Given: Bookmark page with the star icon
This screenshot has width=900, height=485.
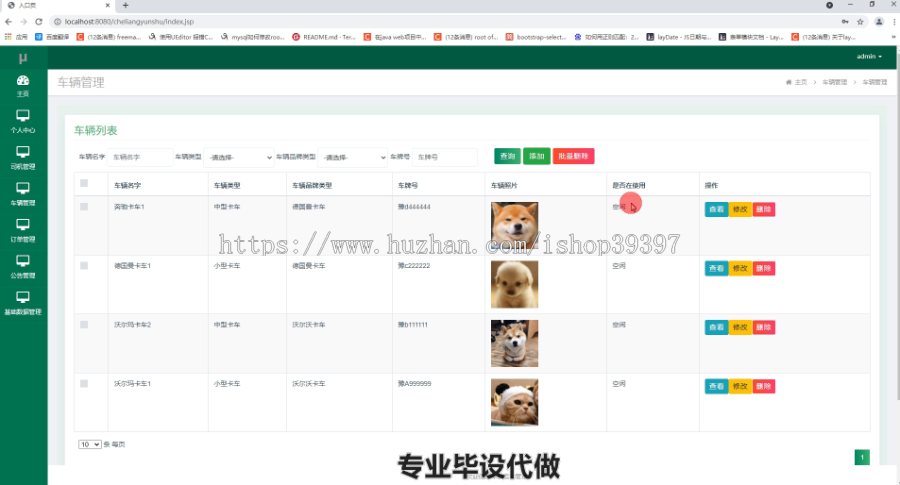Looking at the screenshot, I should click(860, 22).
